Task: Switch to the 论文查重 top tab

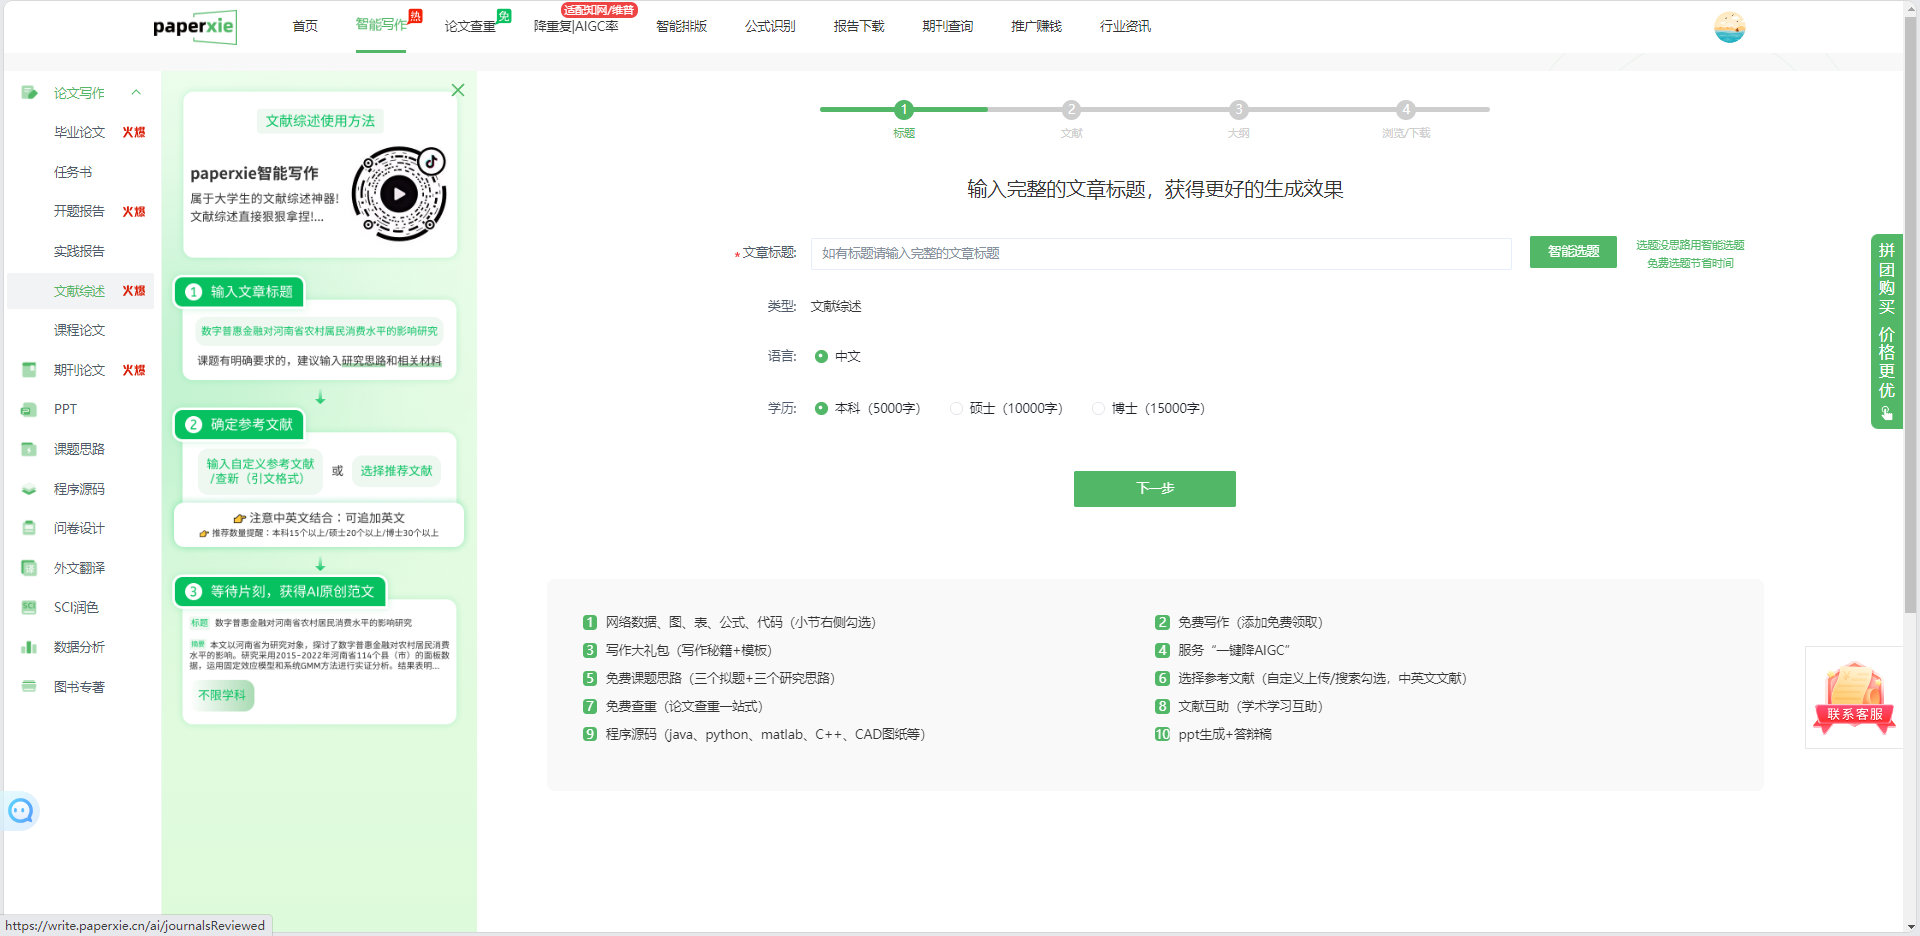Action: coord(470,26)
